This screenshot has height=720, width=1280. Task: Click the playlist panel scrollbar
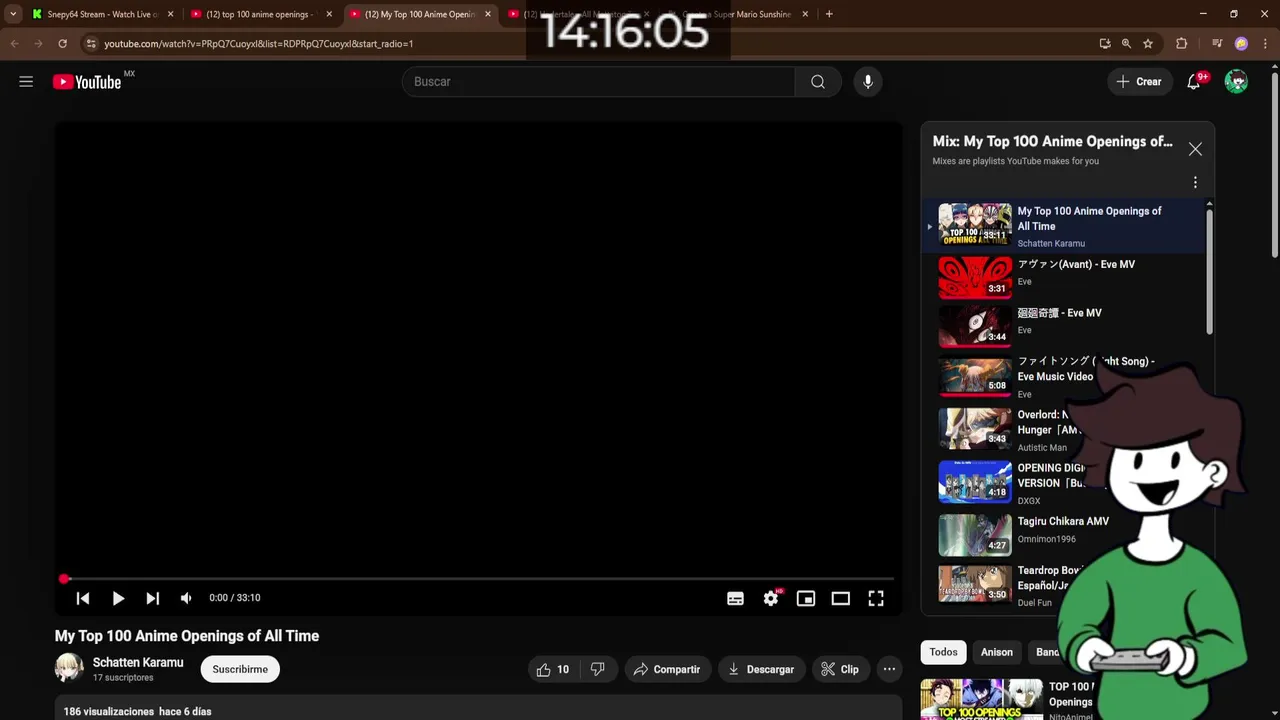coord(1209,270)
